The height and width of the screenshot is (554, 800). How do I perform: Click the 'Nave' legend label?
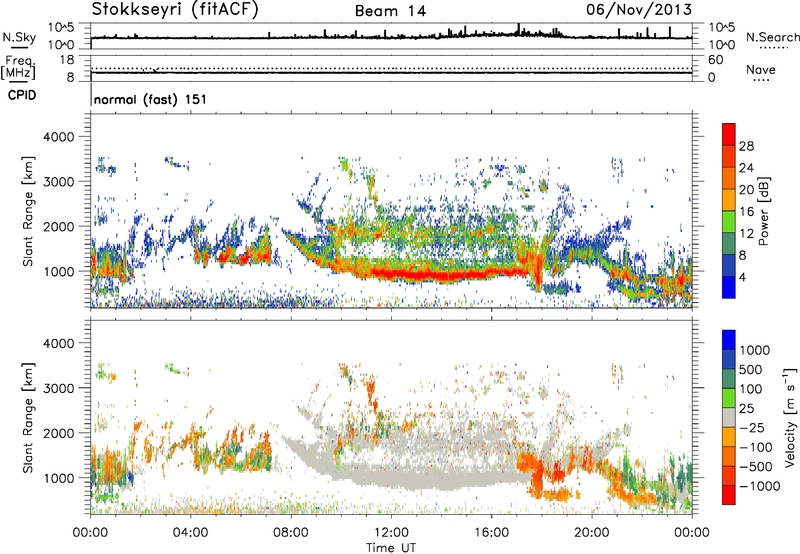(761, 70)
